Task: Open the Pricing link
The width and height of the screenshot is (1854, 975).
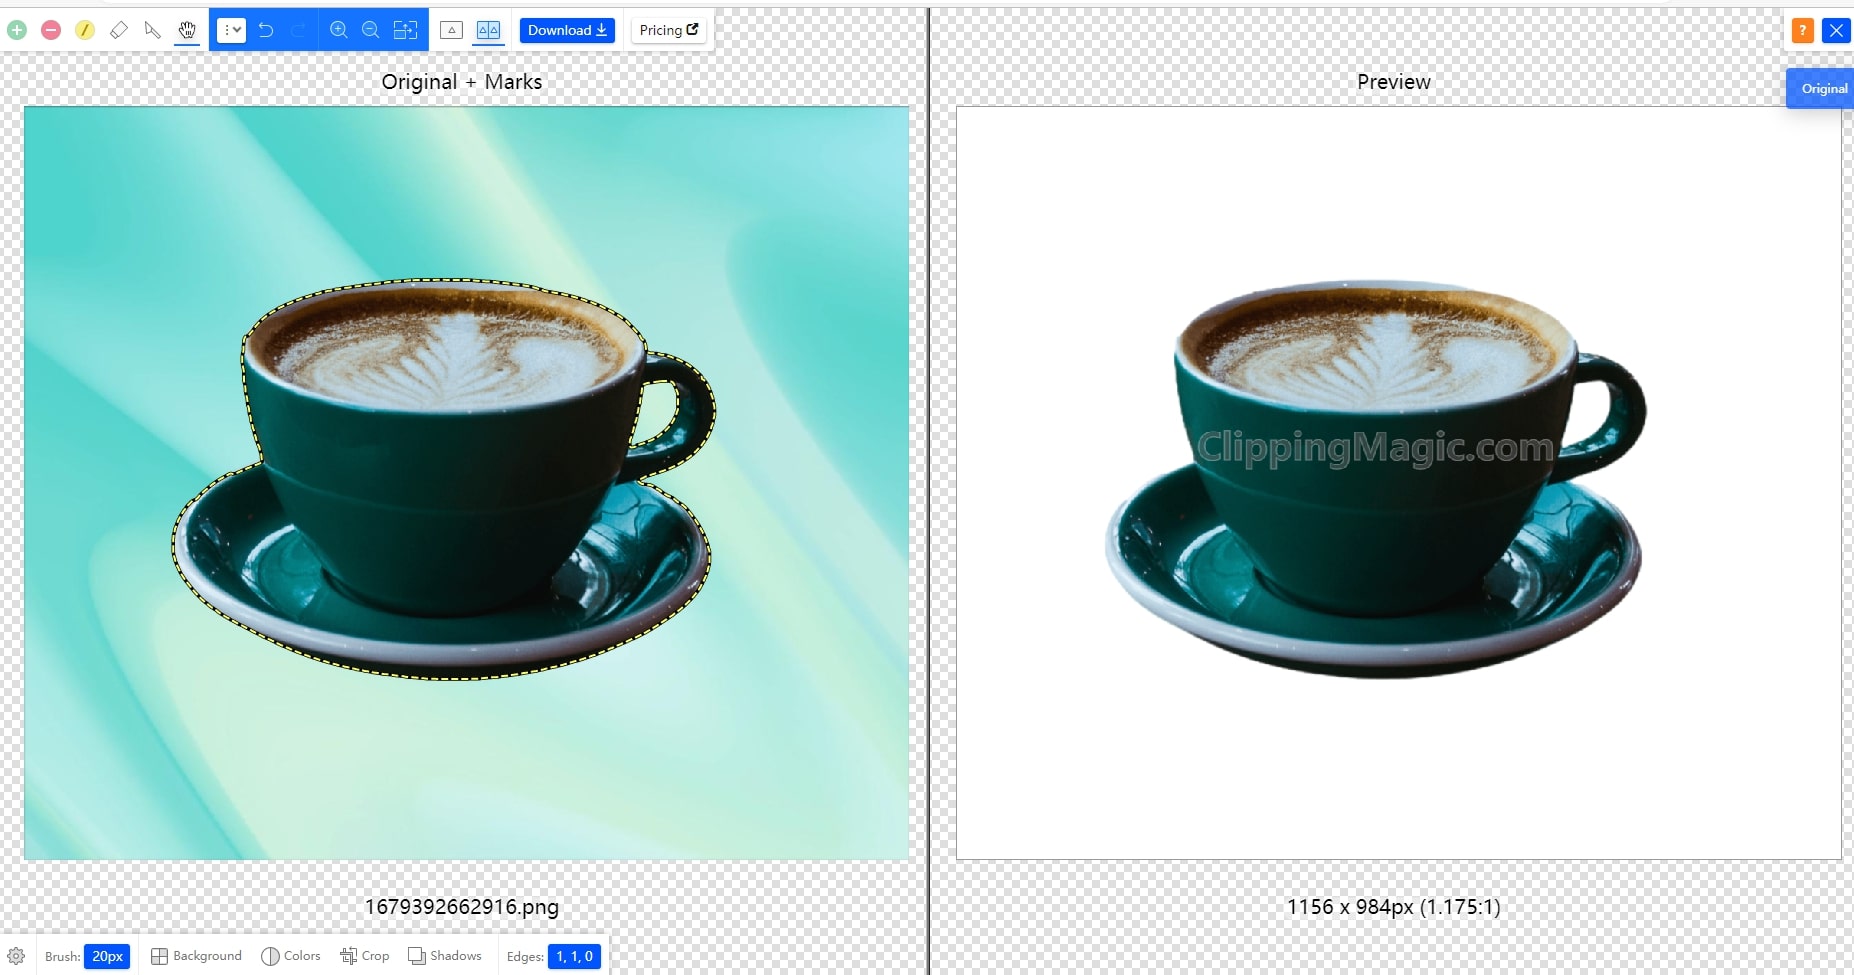Action: click(669, 30)
